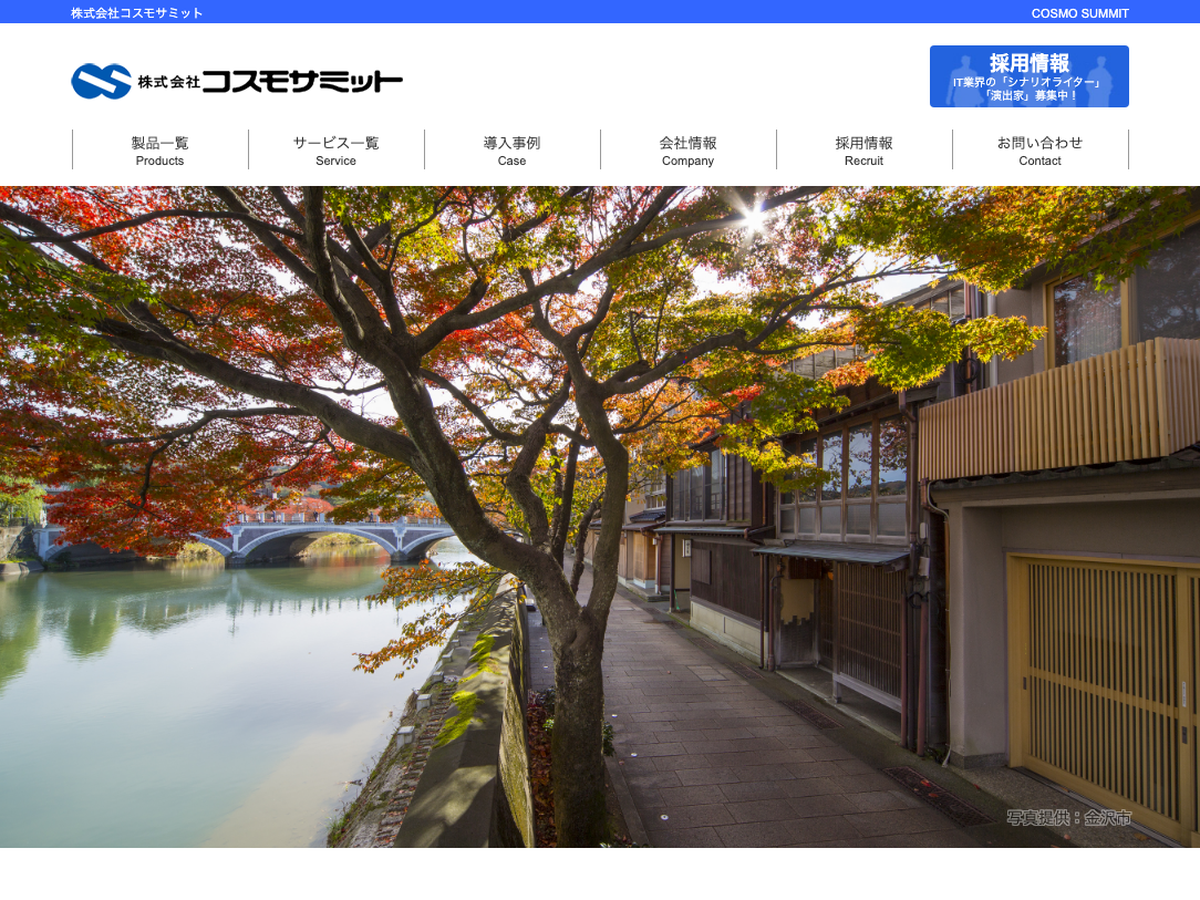Select the 導入事例 Case menu item
The height and width of the screenshot is (900, 1200).
coord(512,150)
